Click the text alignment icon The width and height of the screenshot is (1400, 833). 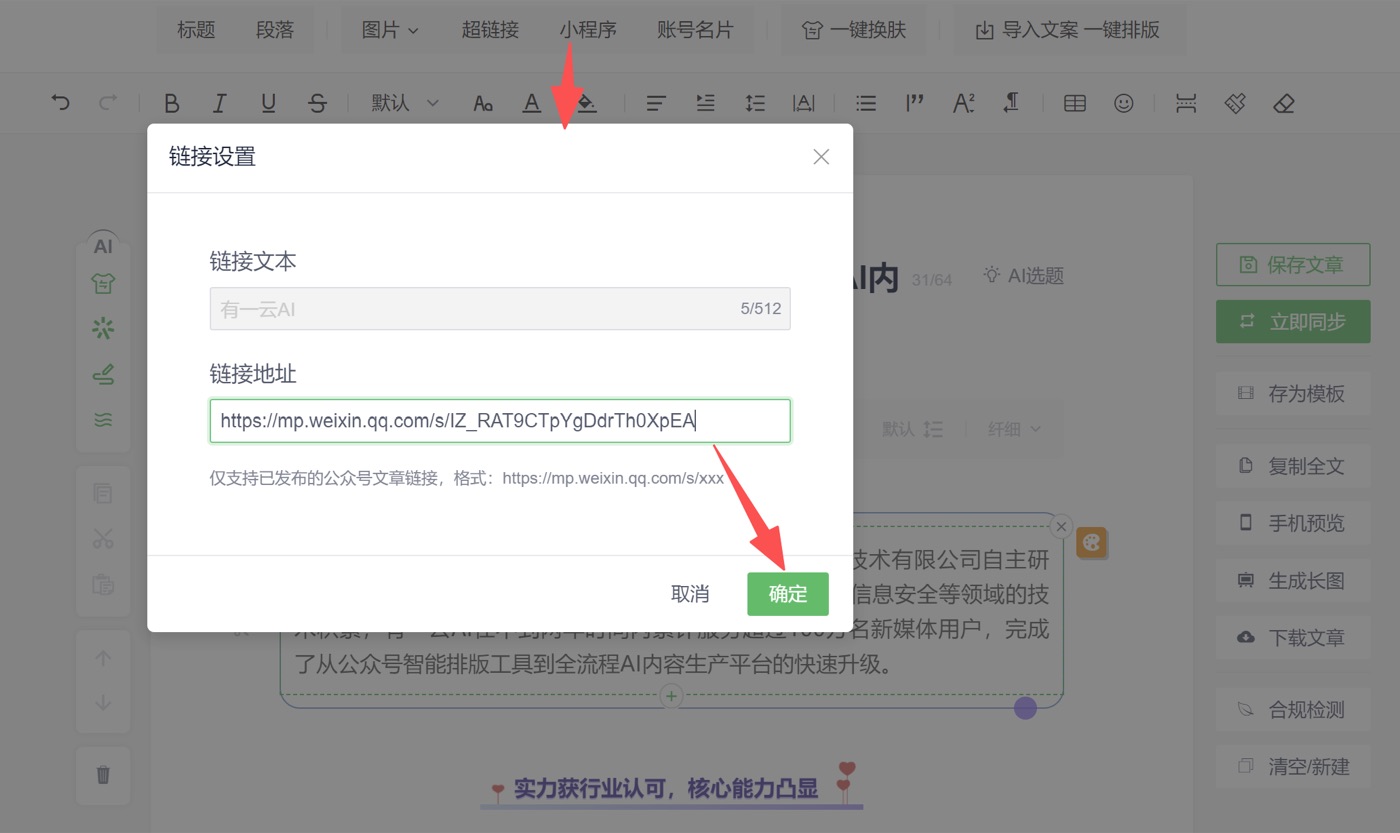[x=656, y=103]
